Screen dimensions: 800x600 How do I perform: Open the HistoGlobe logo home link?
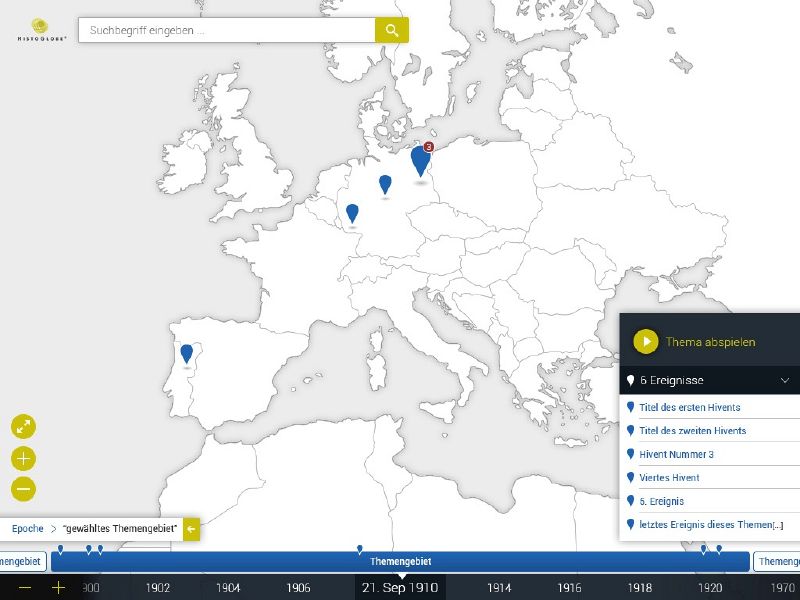point(40,30)
